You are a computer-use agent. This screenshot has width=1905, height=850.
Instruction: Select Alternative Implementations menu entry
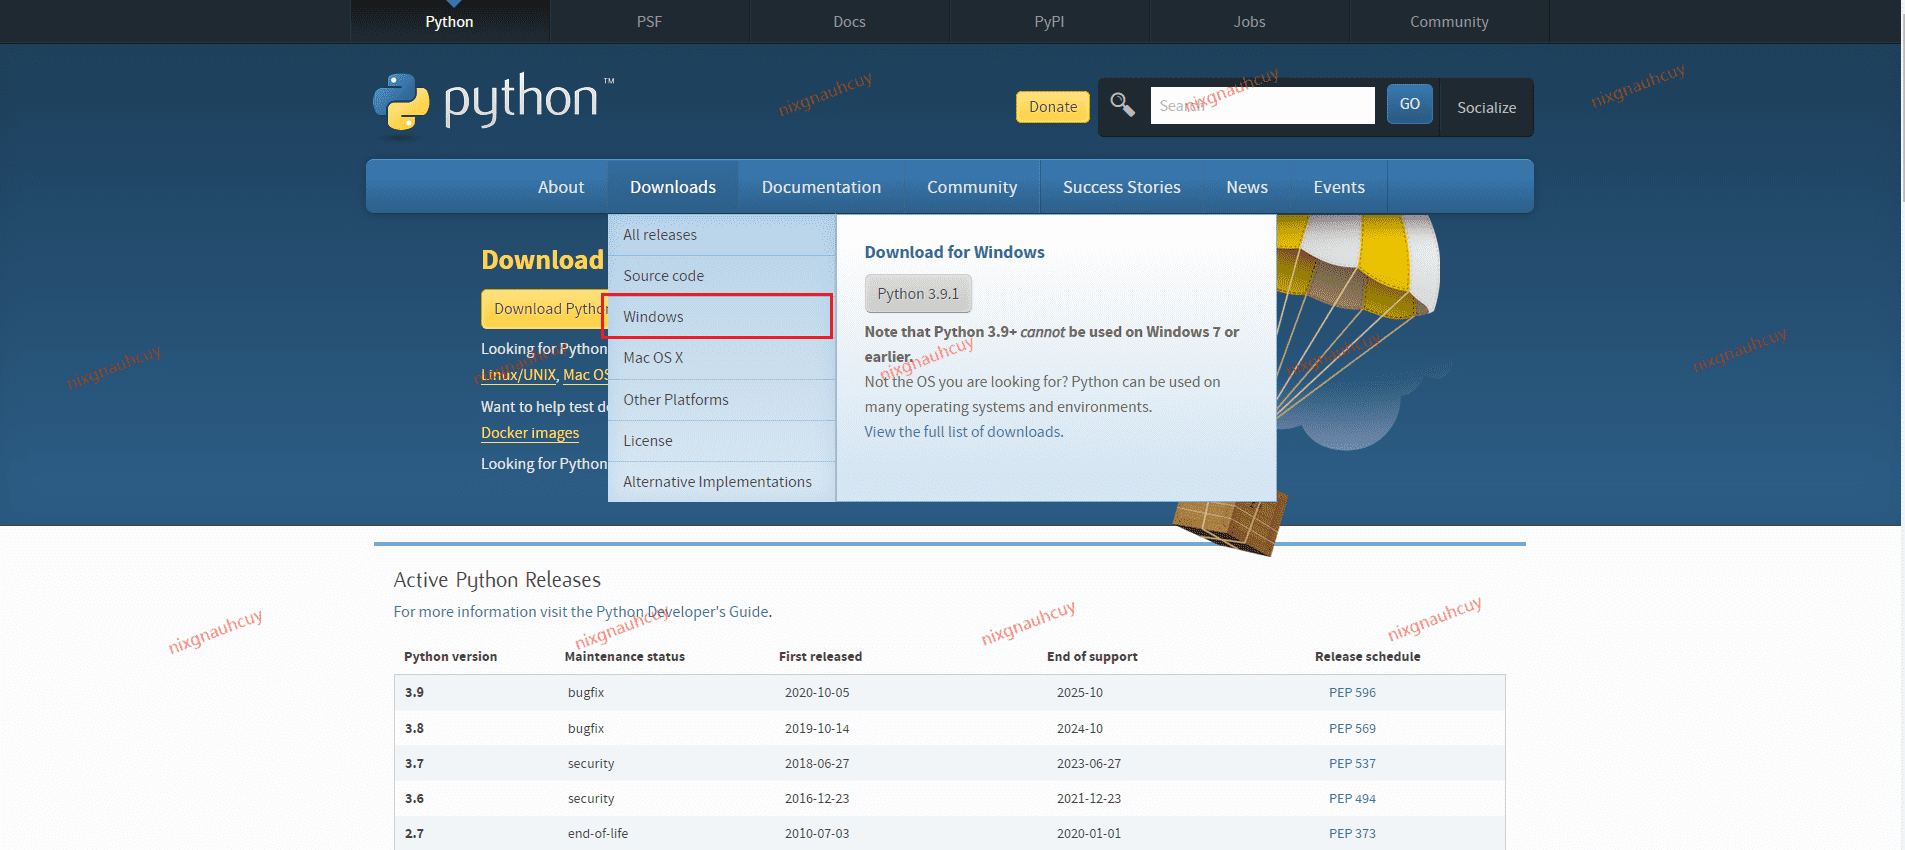pos(717,482)
